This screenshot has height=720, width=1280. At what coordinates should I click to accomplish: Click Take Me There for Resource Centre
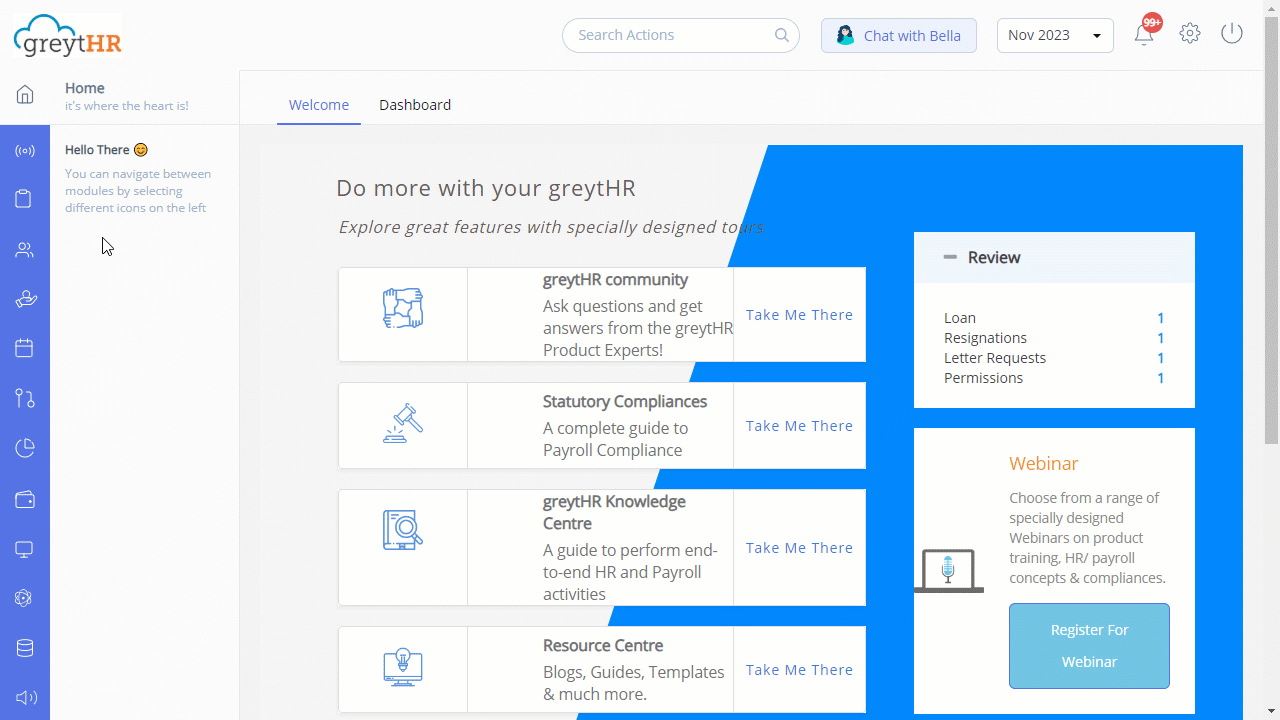click(x=799, y=670)
